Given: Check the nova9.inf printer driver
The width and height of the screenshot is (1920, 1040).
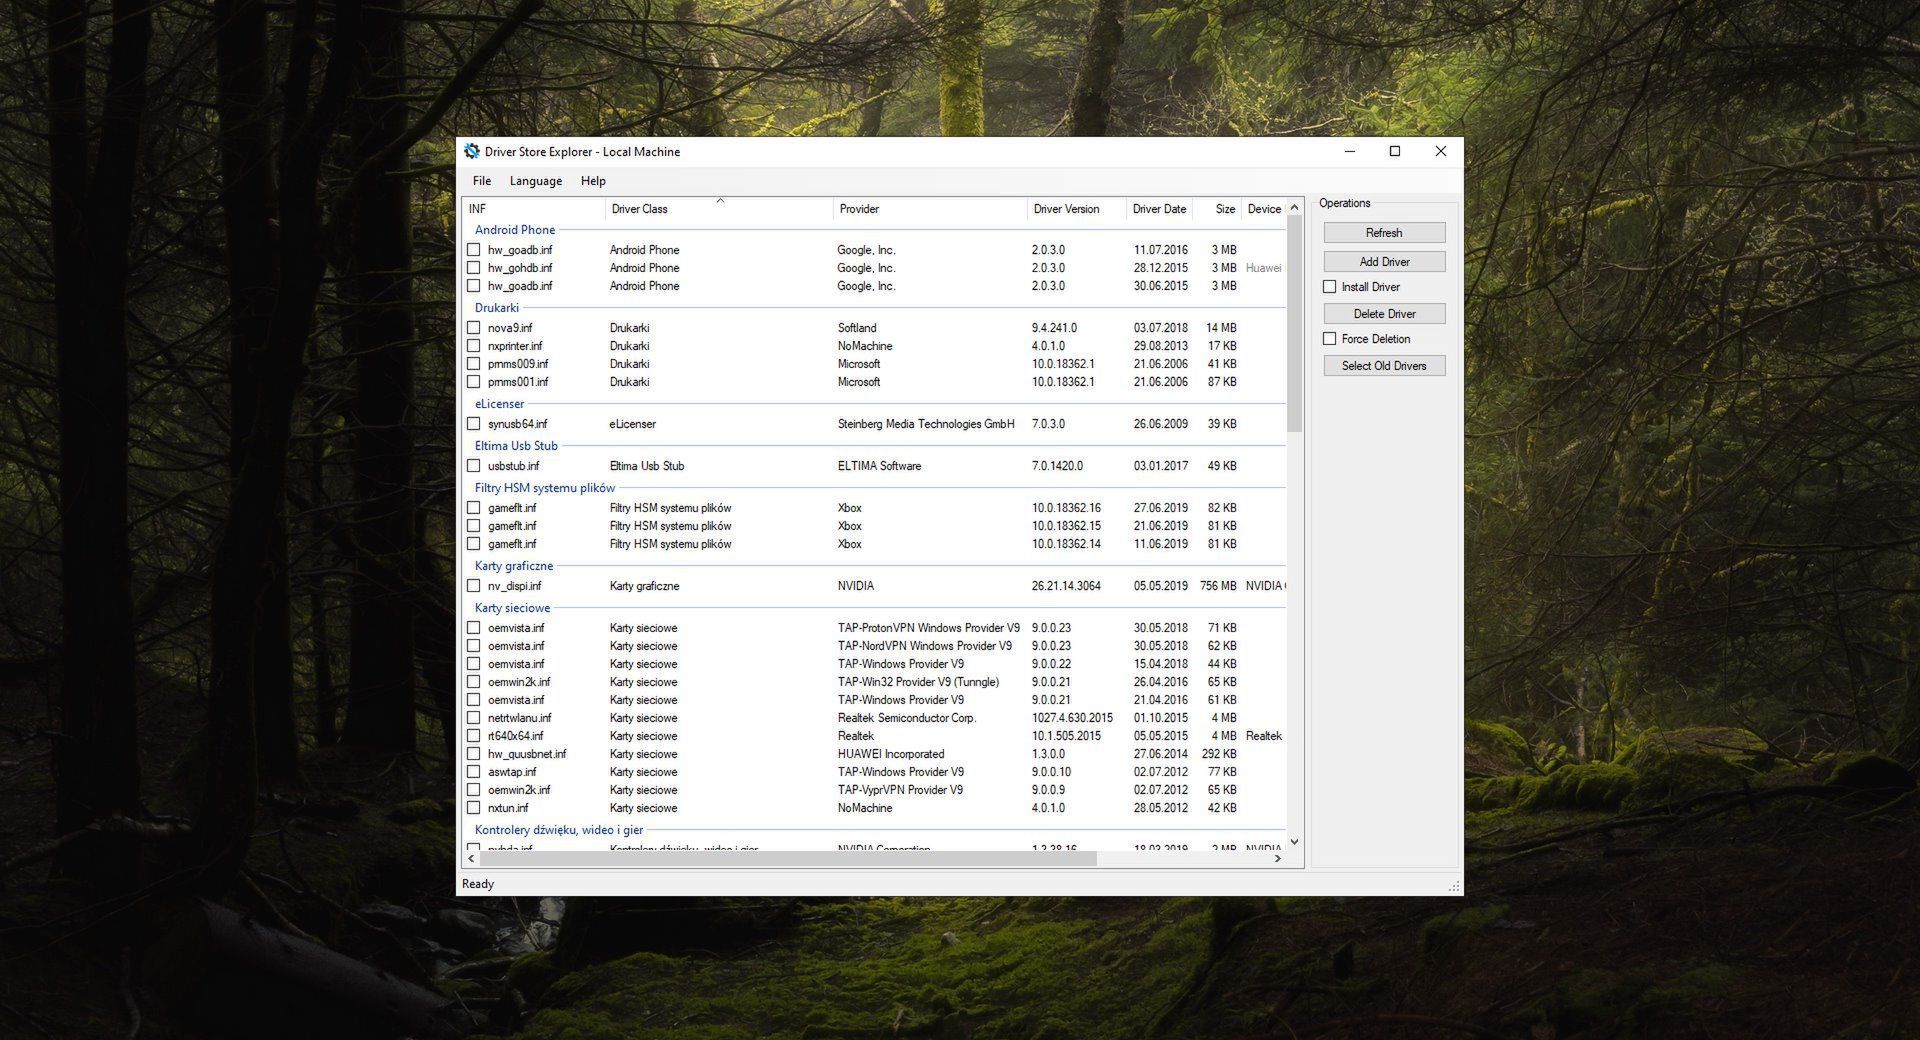Looking at the screenshot, I should (x=474, y=327).
